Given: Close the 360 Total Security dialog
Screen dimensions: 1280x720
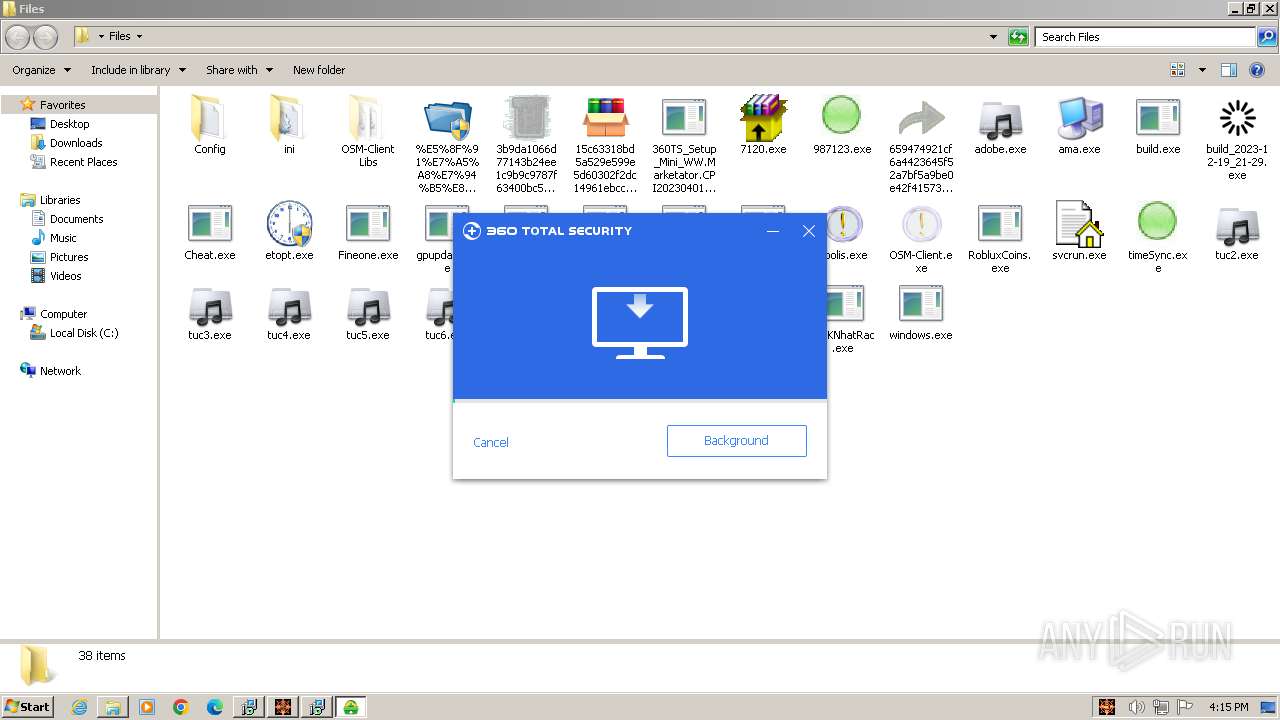Looking at the screenshot, I should [x=809, y=231].
